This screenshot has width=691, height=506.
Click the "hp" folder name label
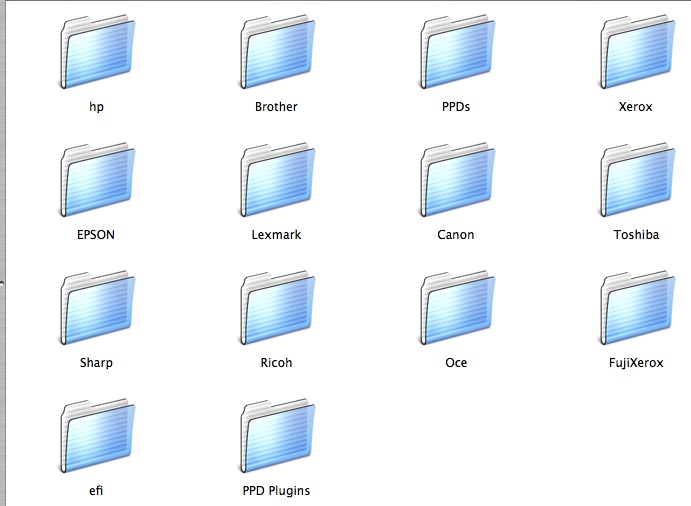[x=96, y=107]
